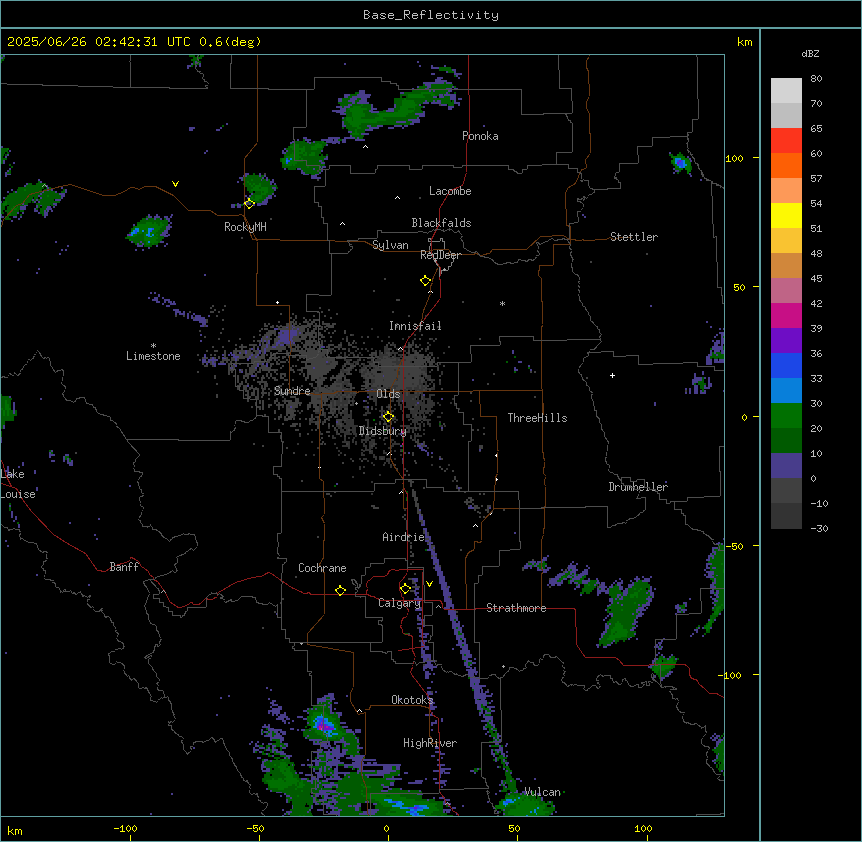This screenshot has width=862, height=842.
Task: Click the Airdrie city label
Action: tap(404, 537)
